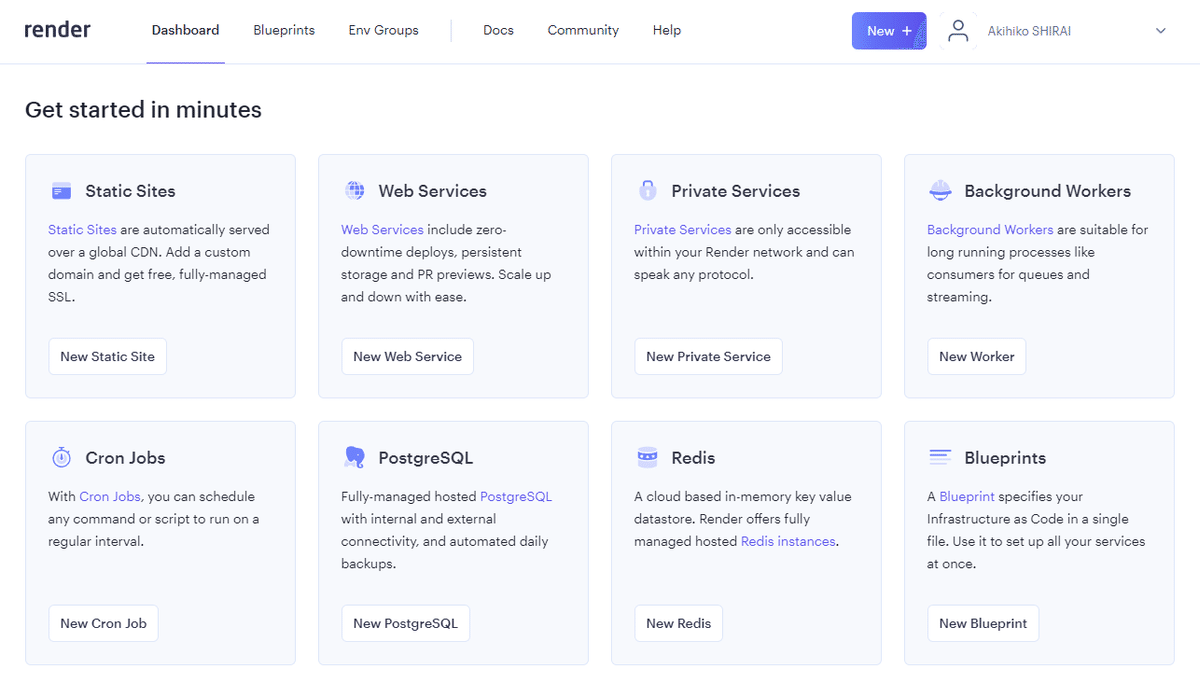Open the Cron Jobs text link
This screenshot has height=697, width=1200.
point(110,497)
